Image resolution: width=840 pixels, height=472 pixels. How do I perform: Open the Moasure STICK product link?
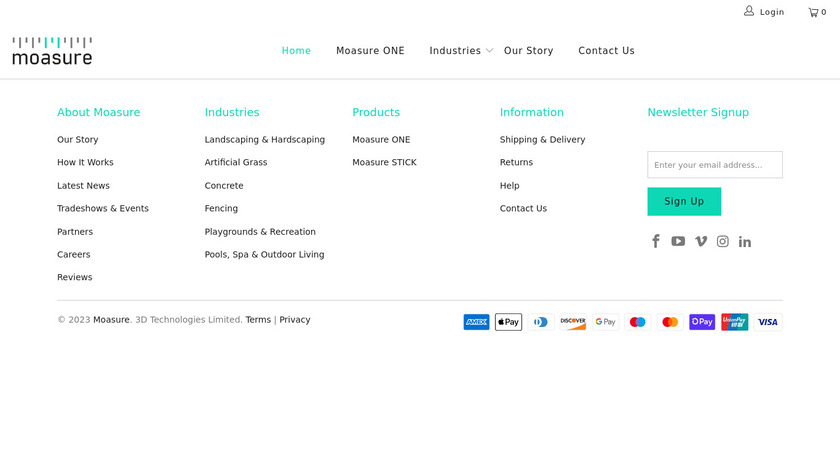[384, 162]
